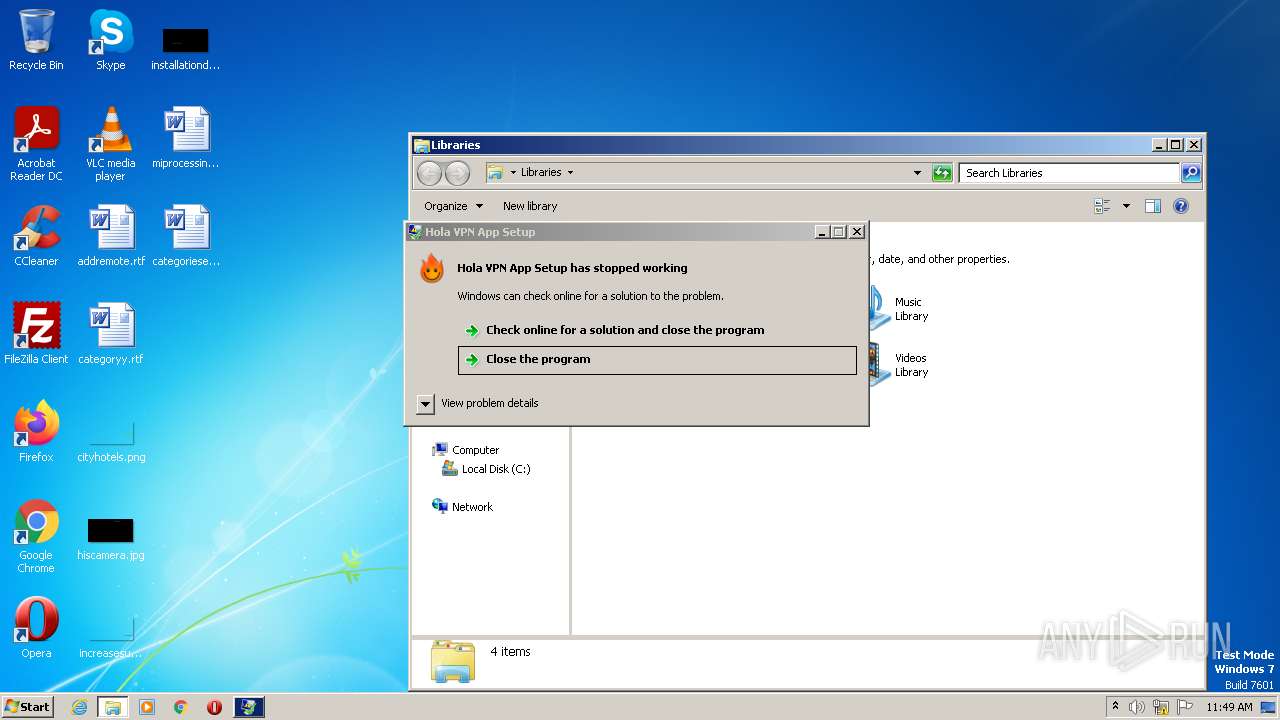Select addremote.rtf file on desktop
This screenshot has height=720, width=1280.
[111, 236]
